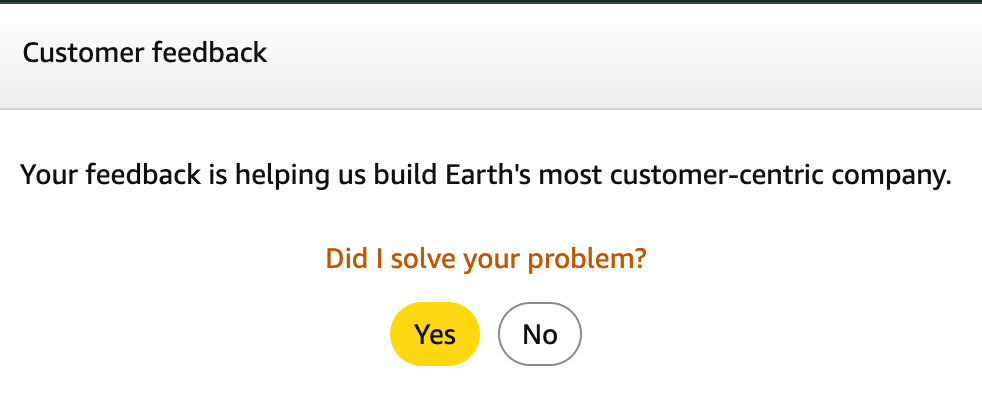This screenshot has height=414, width=982.
Task: Click the yellow Yes button
Action: [434, 334]
